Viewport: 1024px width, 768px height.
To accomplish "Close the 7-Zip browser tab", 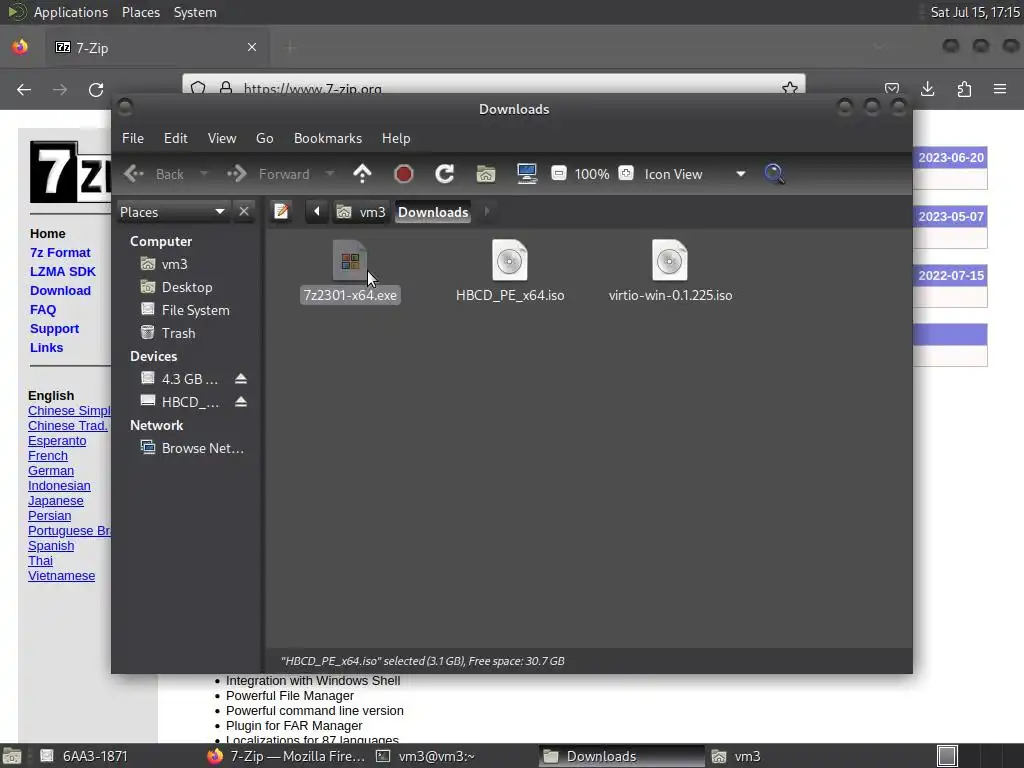I will tap(251, 47).
